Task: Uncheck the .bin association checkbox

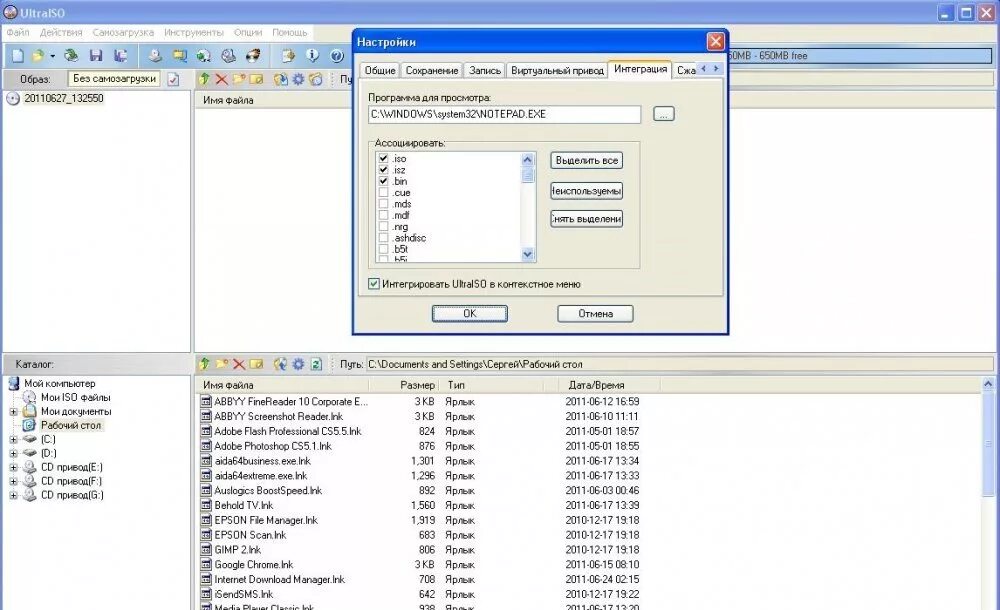Action: click(383, 181)
